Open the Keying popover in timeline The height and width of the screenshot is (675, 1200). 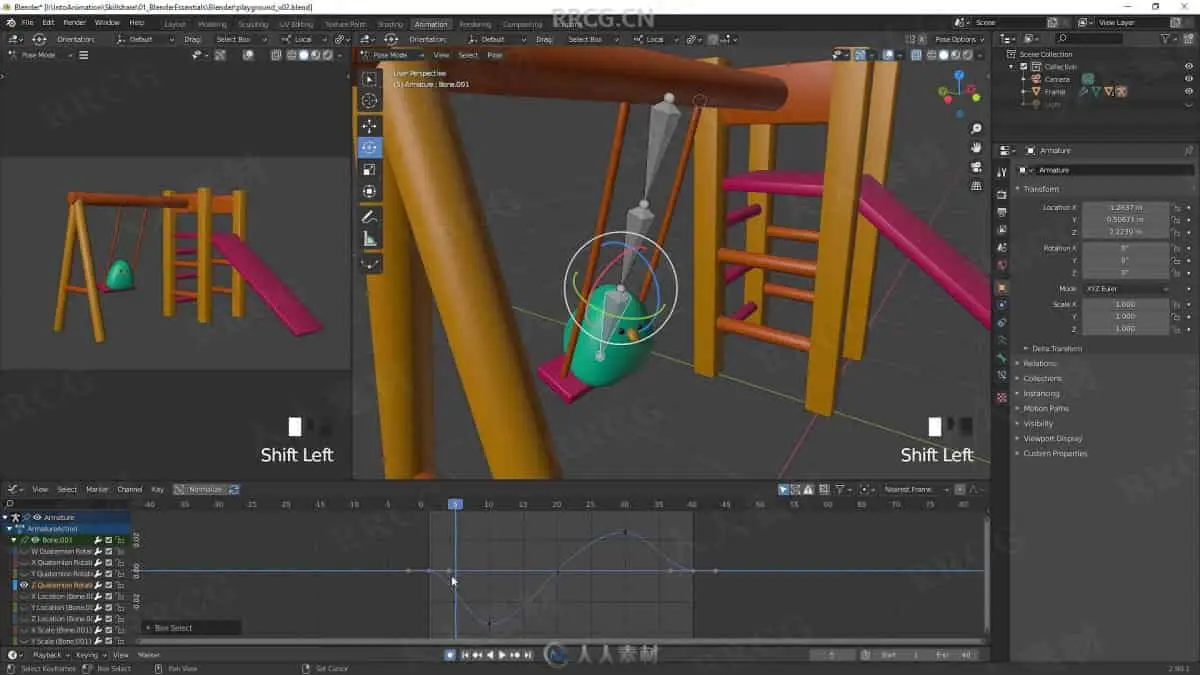click(x=87, y=655)
